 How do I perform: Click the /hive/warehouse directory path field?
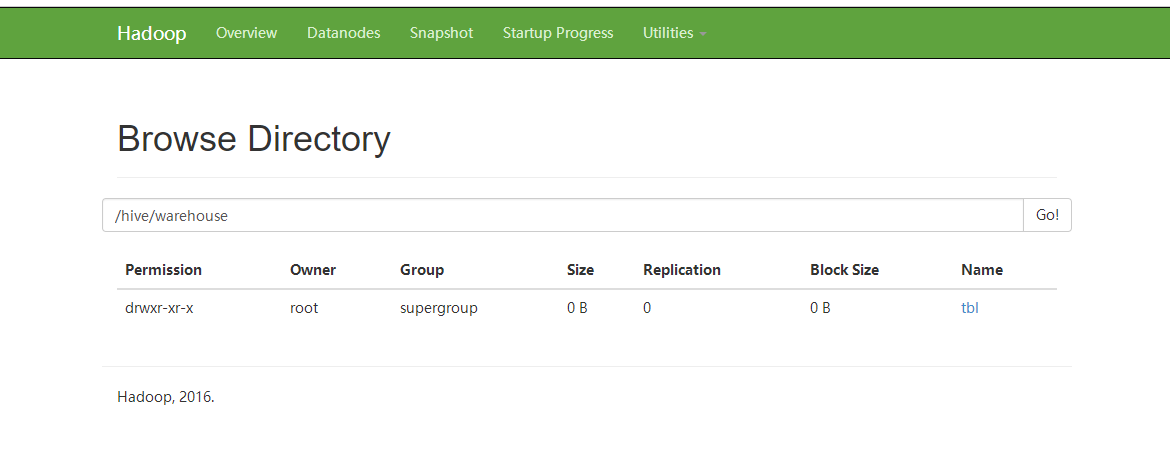[x=562, y=215]
